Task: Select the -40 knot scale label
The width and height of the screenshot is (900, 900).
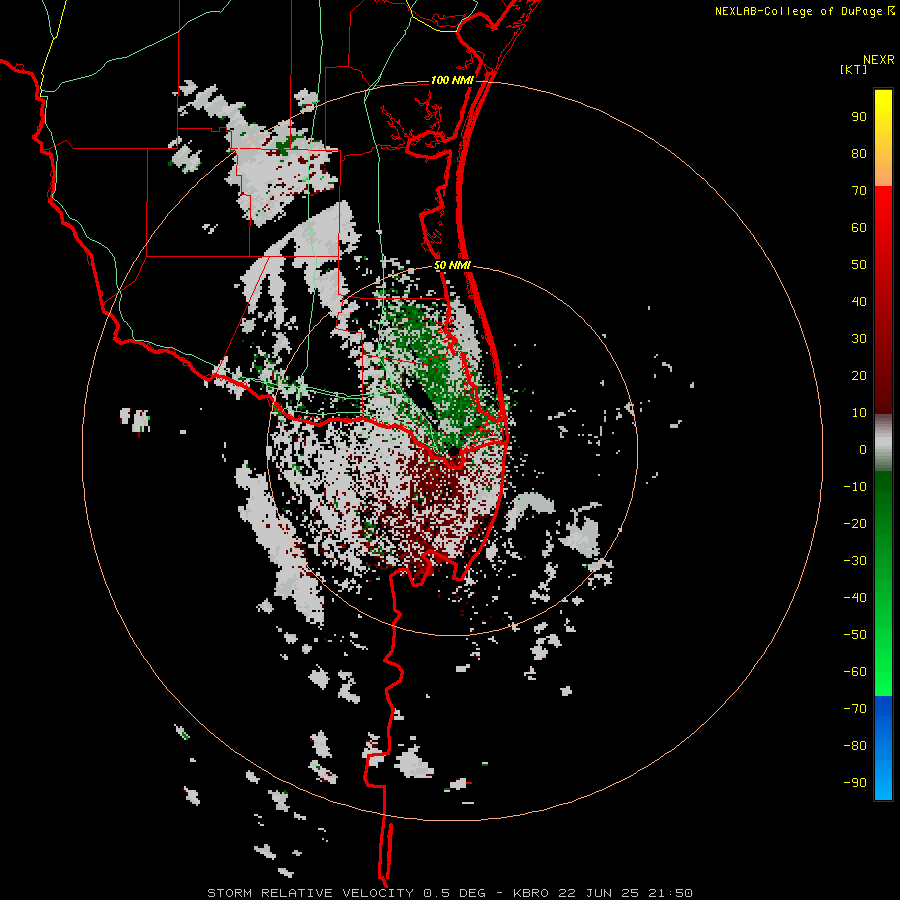Action: pyautogui.click(x=855, y=598)
